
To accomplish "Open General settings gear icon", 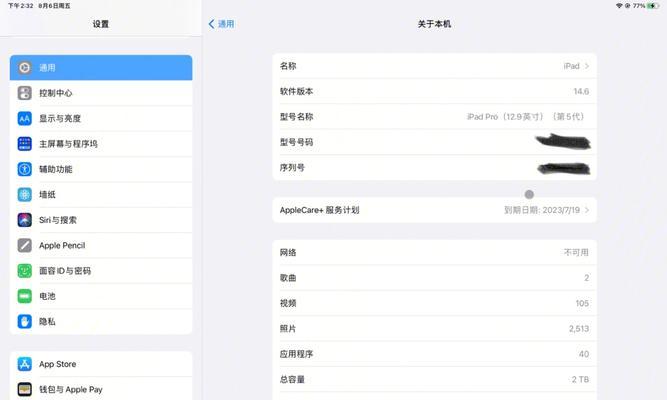I will [x=25, y=67].
